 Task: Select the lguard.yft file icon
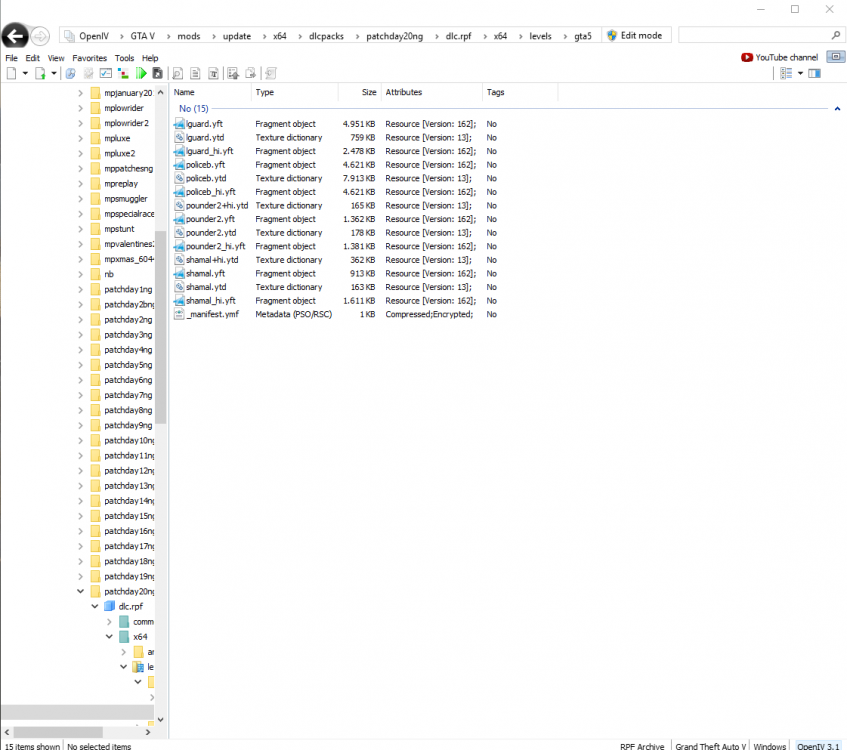point(179,124)
